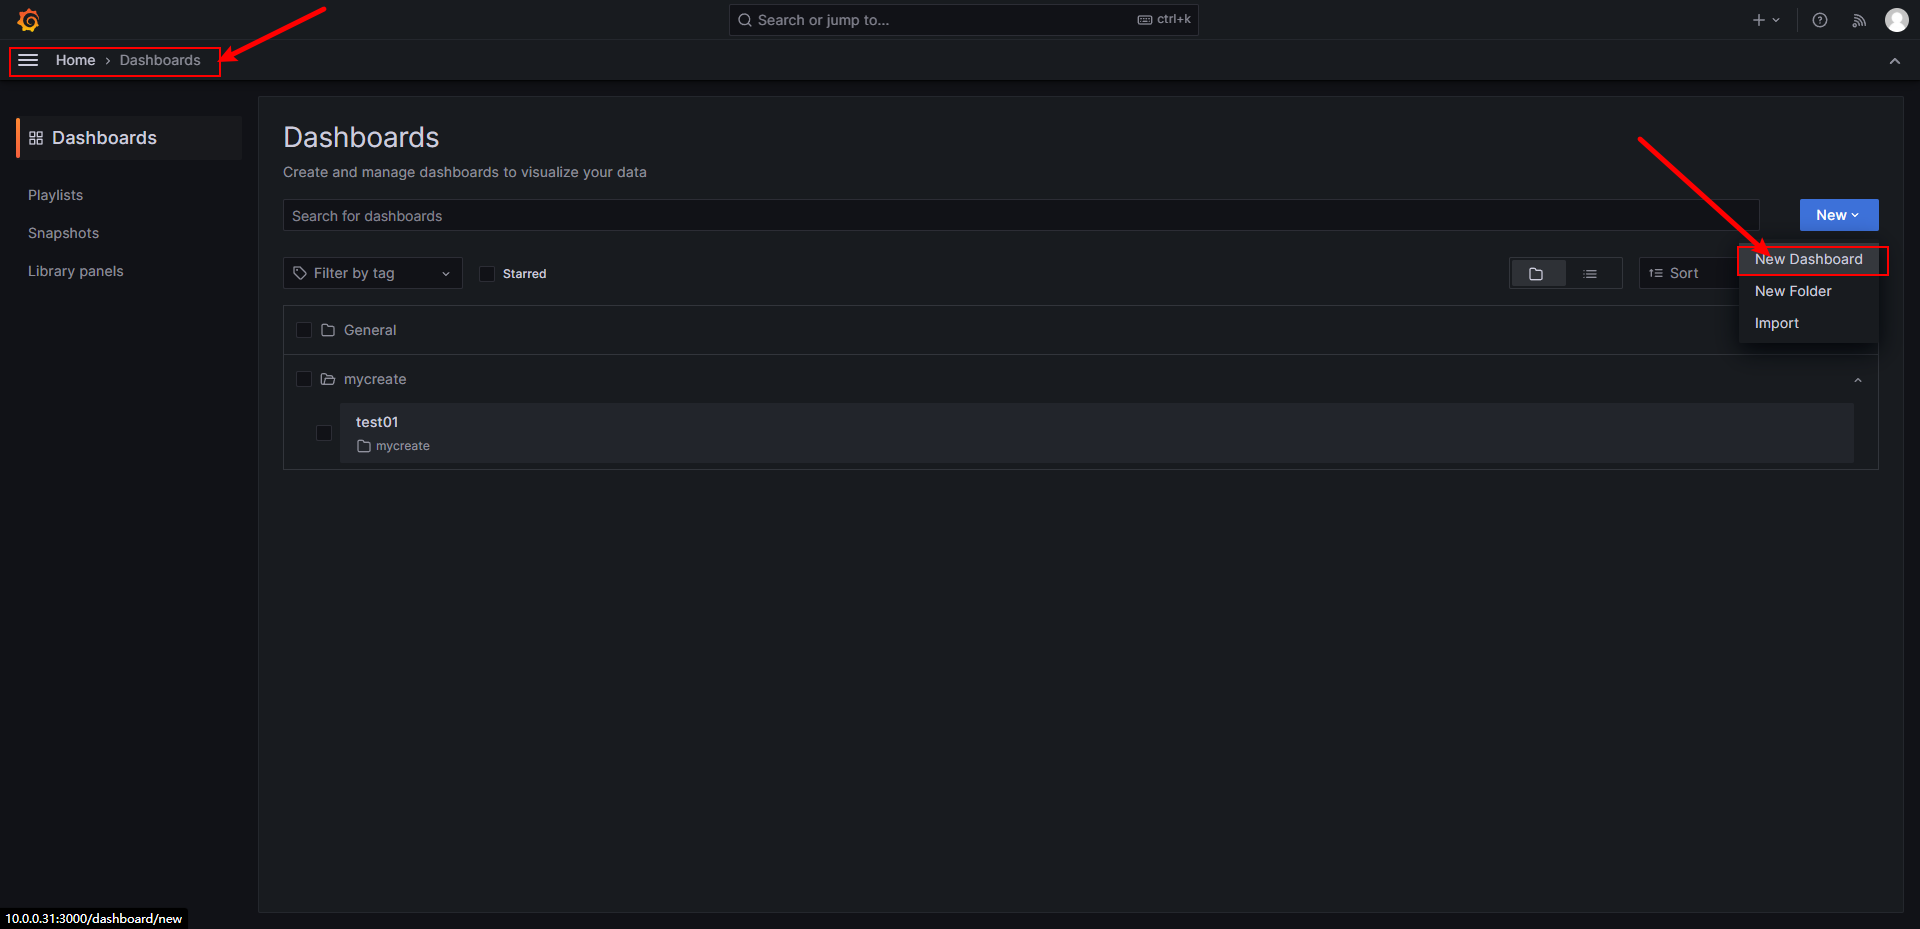Choose Import from the menu
The width and height of the screenshot is (1920, 929).
click(x=1808, y=323)
